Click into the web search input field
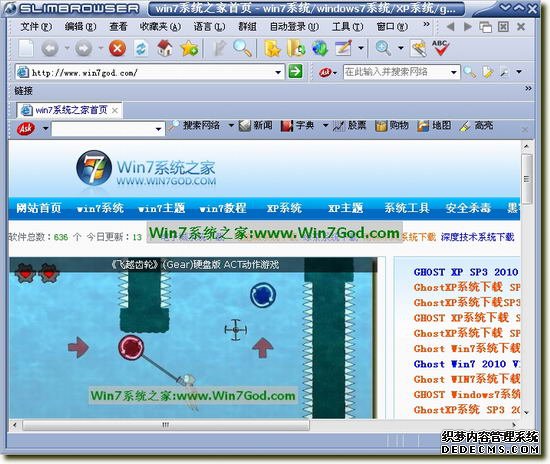 396,72
